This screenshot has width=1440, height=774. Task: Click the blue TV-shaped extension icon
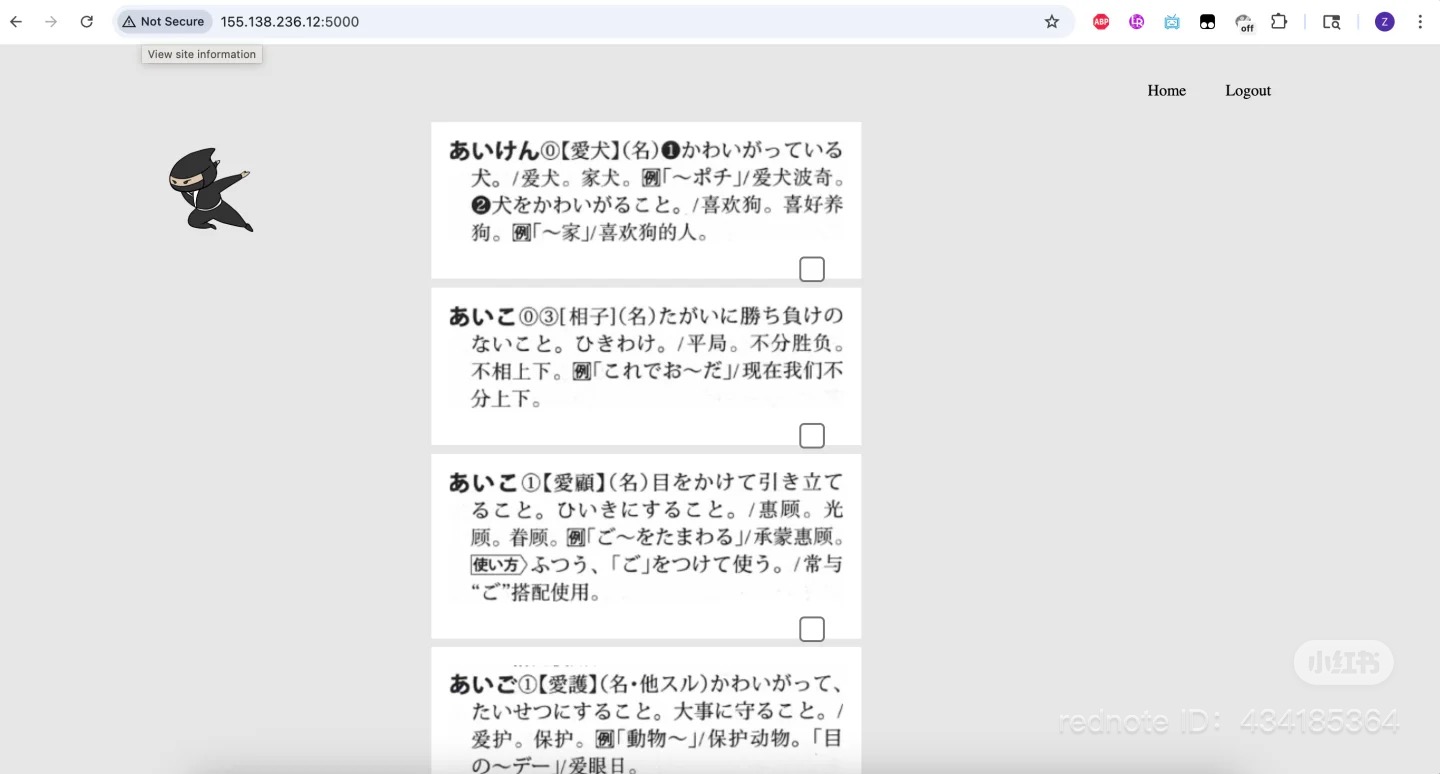(x=1172, y=22)
